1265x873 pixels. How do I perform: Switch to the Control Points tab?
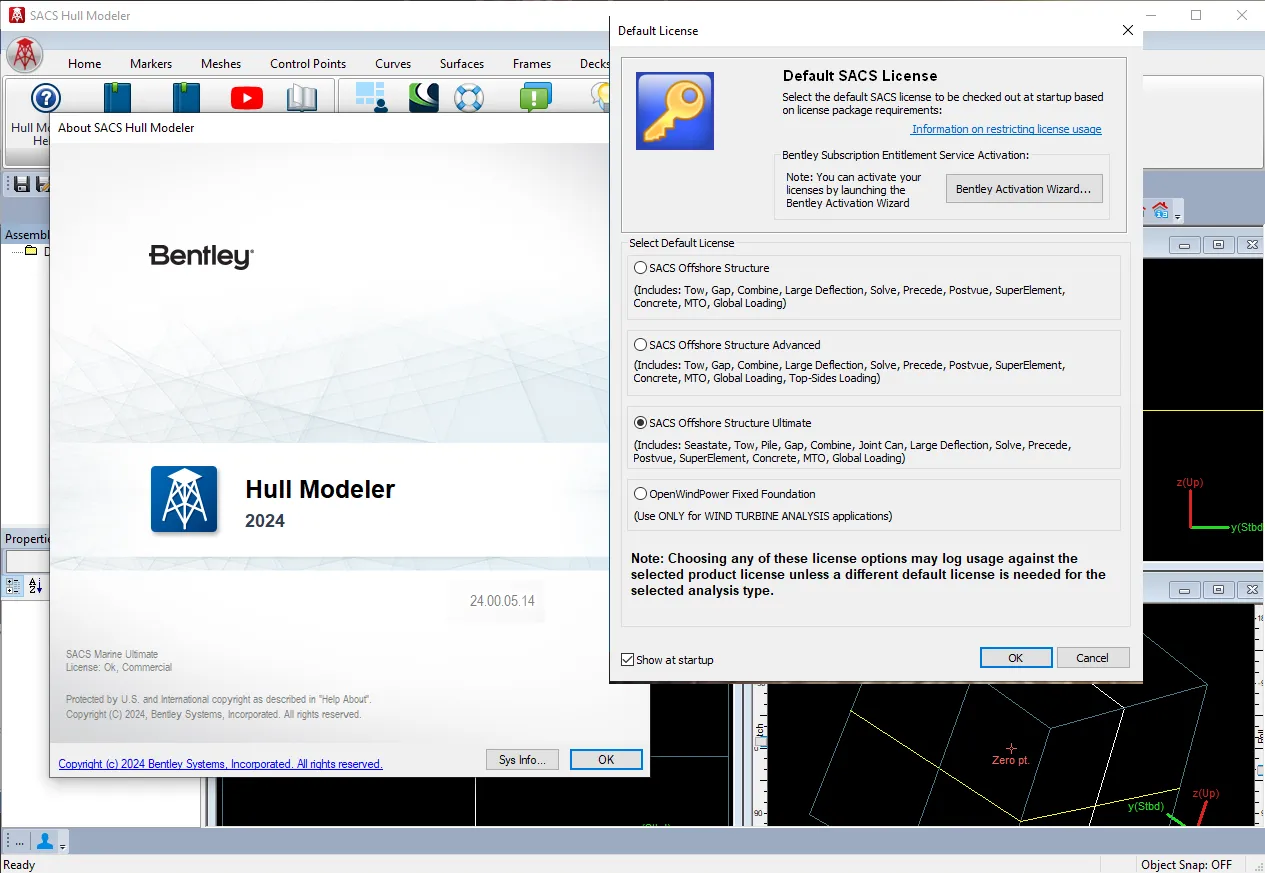point(308,64)
